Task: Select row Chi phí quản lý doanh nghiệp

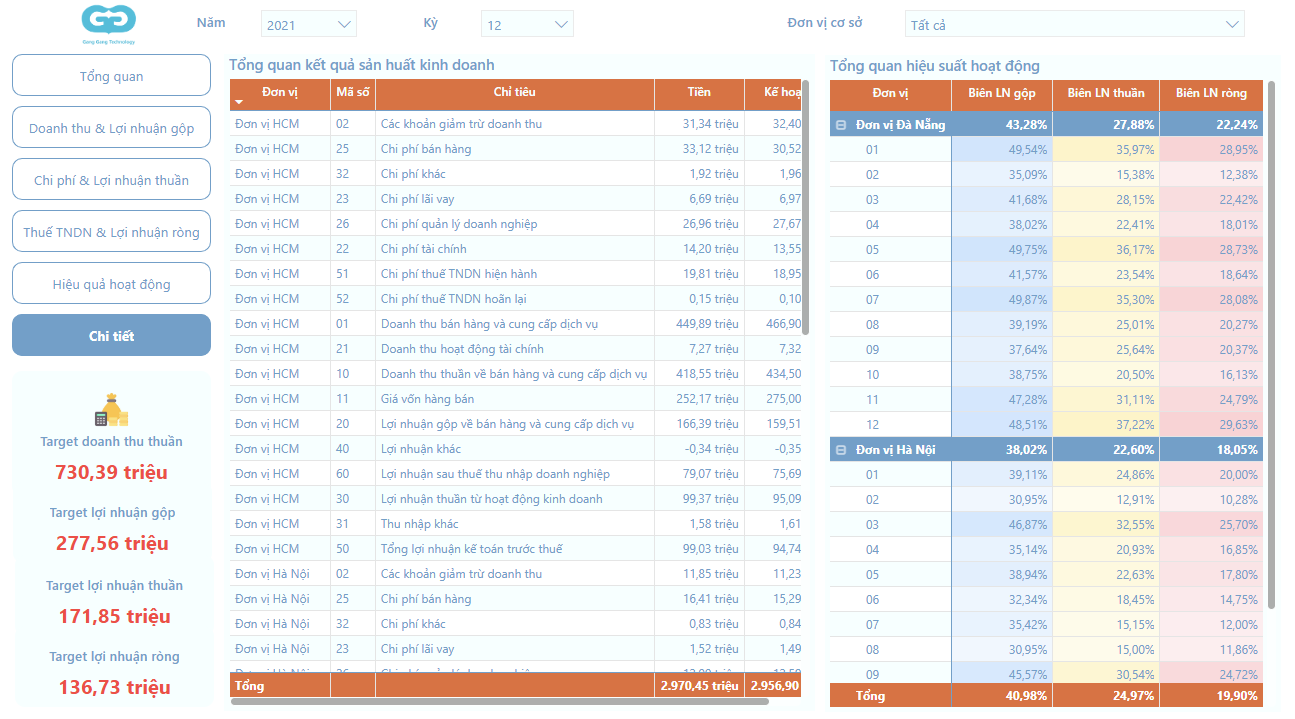Action: point(515,224)
